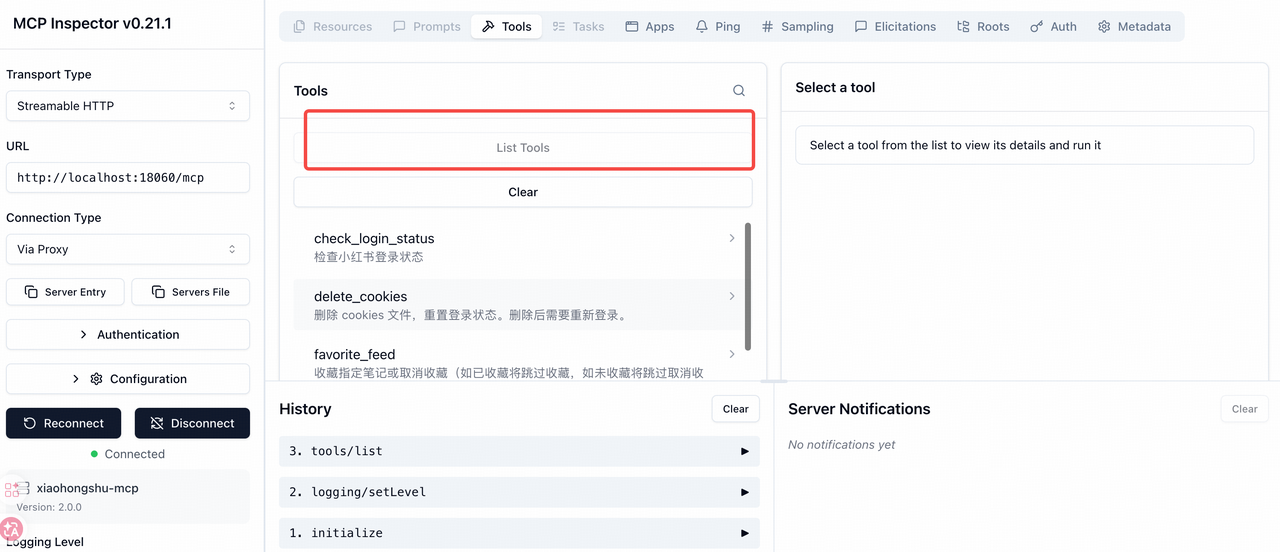Expand the tools/list history entry
1280x552 pixels.
pos(519,451)
